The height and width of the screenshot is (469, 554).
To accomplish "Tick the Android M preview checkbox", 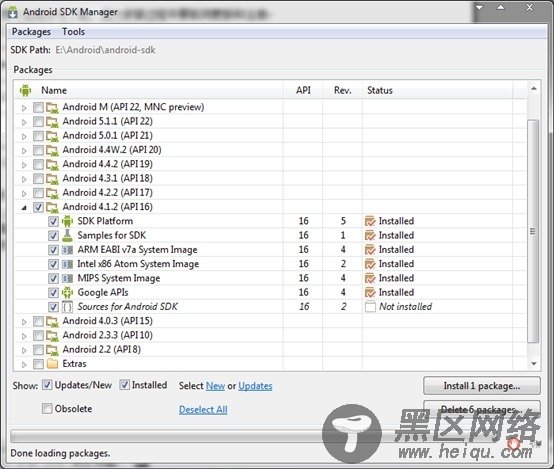I will coord(39,107).
